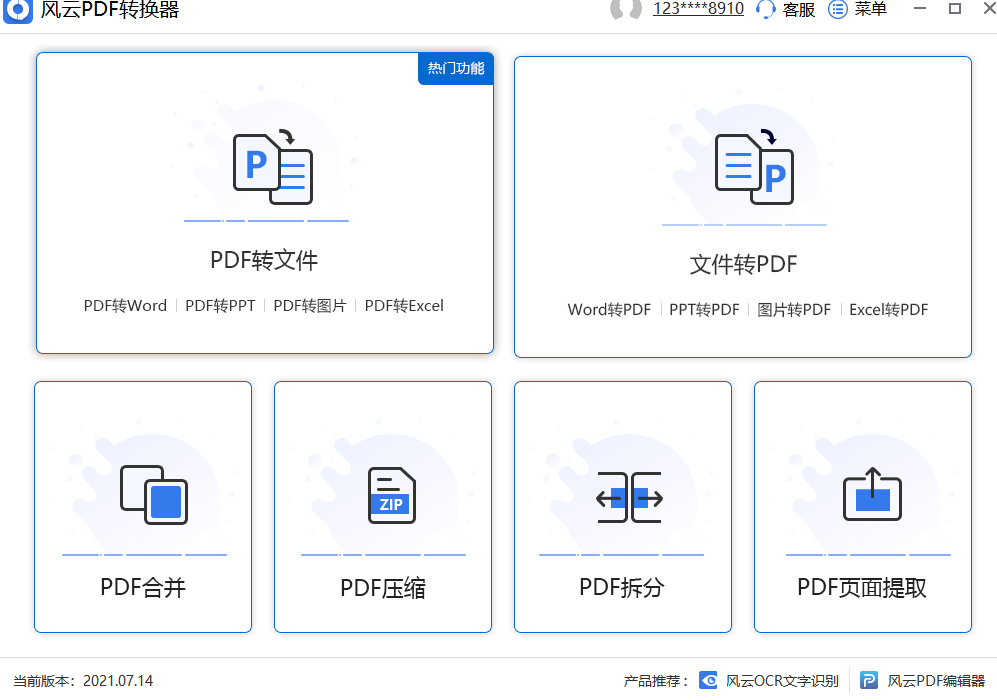Viewport: 997px width, 700px height.
Task: Click the user avatar icon
Action: tap(626, 10)
